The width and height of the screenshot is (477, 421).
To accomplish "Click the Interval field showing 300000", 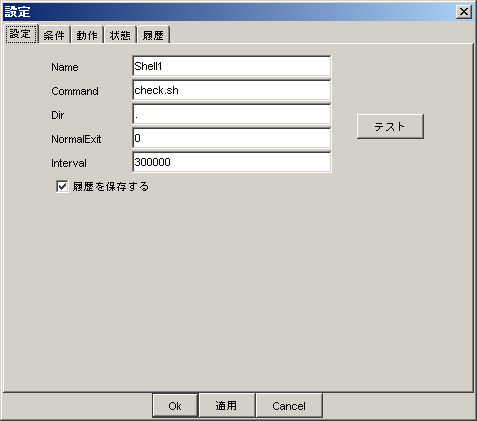I will 232,162.
